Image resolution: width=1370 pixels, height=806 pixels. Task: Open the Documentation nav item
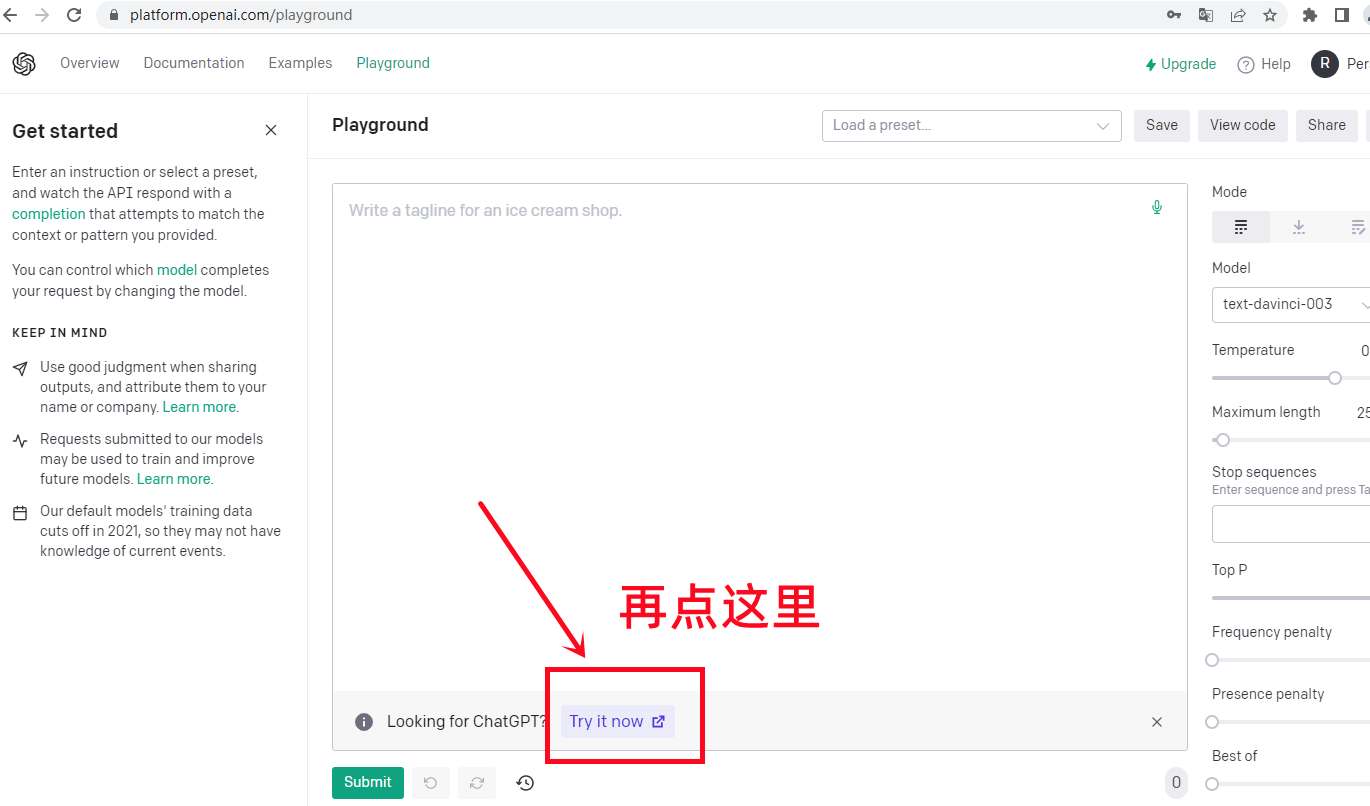(194, 63)
